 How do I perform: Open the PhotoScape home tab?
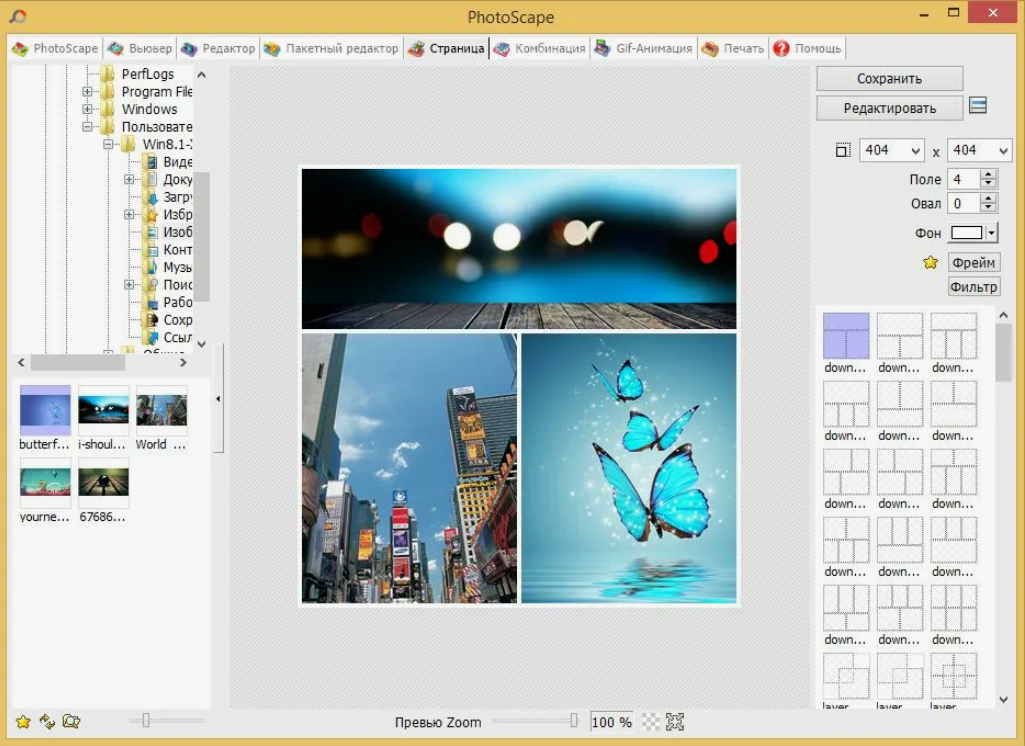point(56,48)
